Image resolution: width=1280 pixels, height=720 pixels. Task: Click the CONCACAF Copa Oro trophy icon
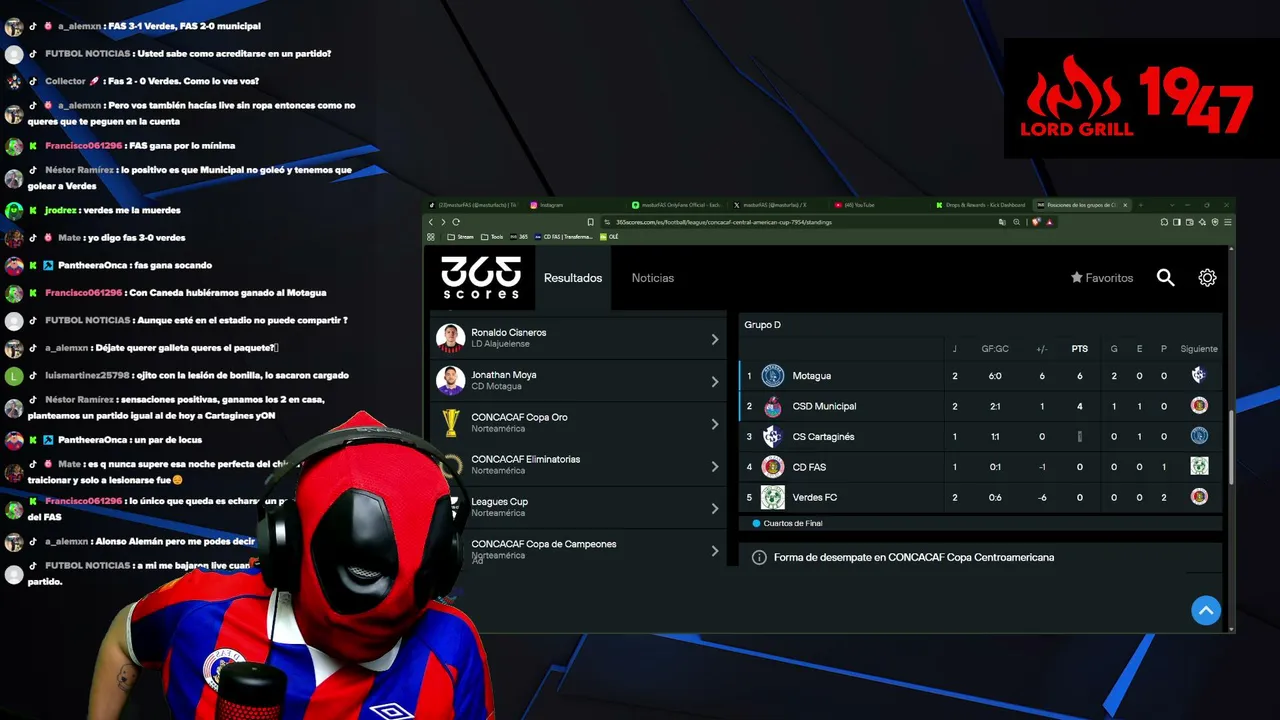451,423
